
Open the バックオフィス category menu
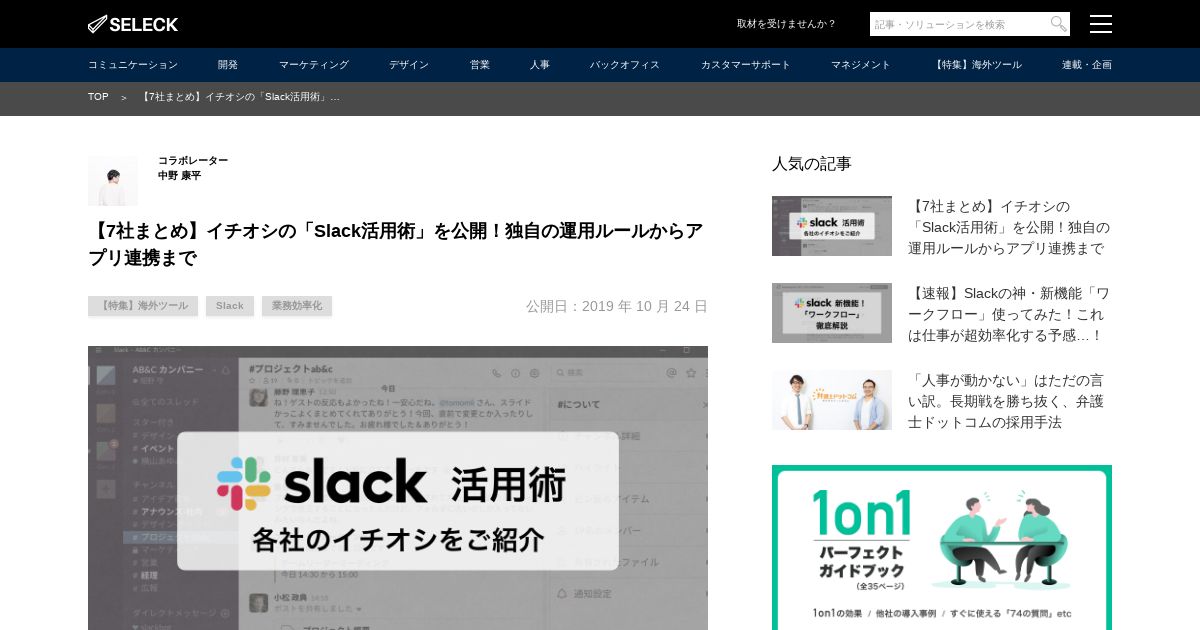click(x=625, y=65)
